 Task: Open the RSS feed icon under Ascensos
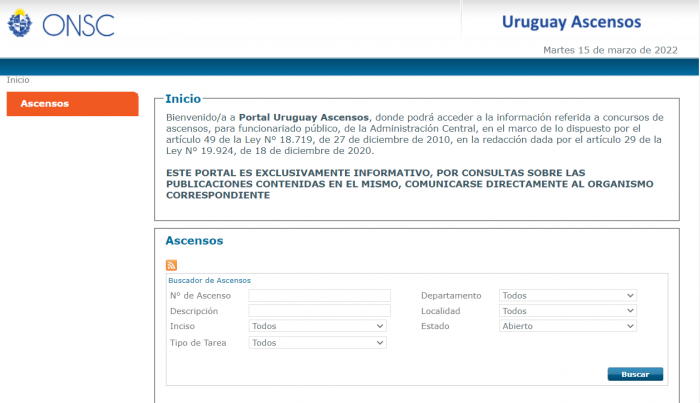click(171, 265)
